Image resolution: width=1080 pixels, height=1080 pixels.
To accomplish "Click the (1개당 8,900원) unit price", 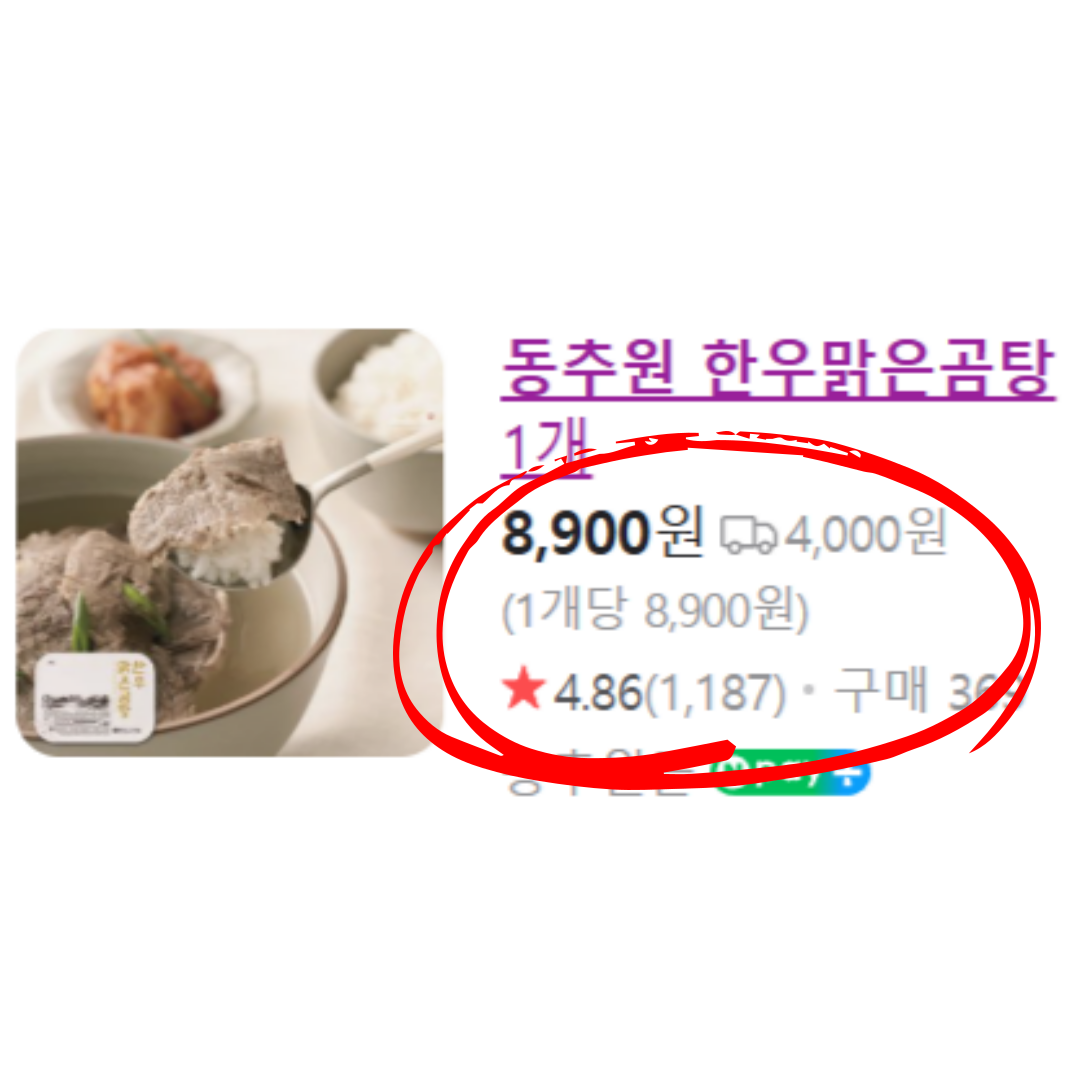I will click(654, 610).
